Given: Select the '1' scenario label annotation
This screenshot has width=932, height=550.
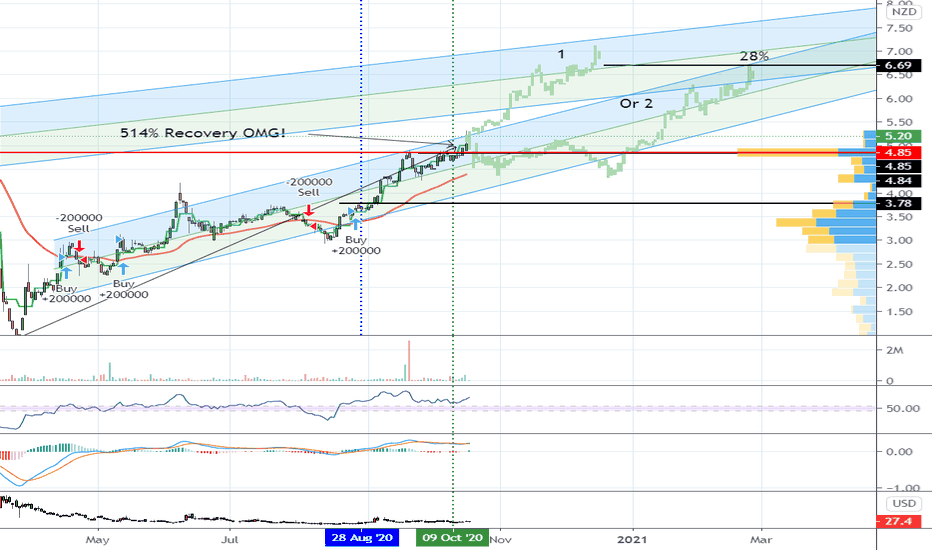Looking at the screenshot, I should [561, 55].
